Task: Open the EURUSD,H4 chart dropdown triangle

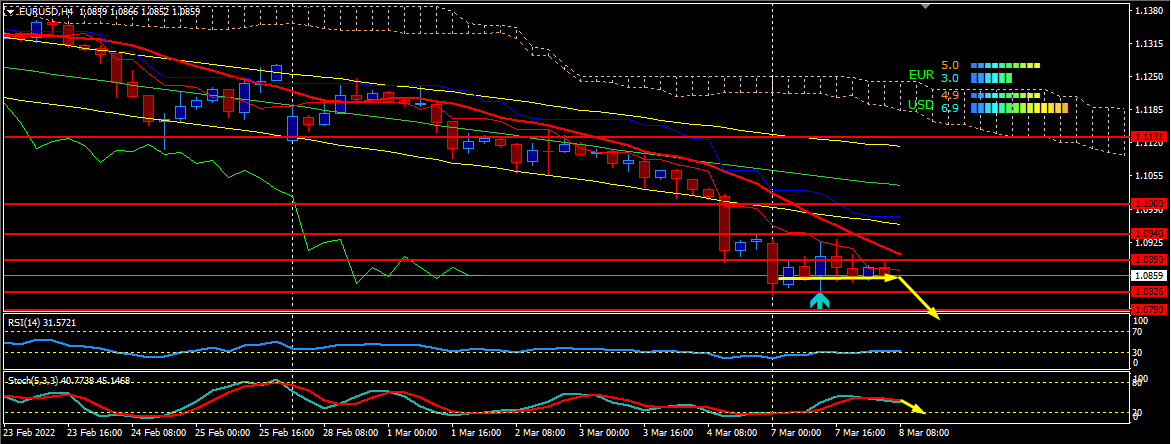Action: coord(11,11)
